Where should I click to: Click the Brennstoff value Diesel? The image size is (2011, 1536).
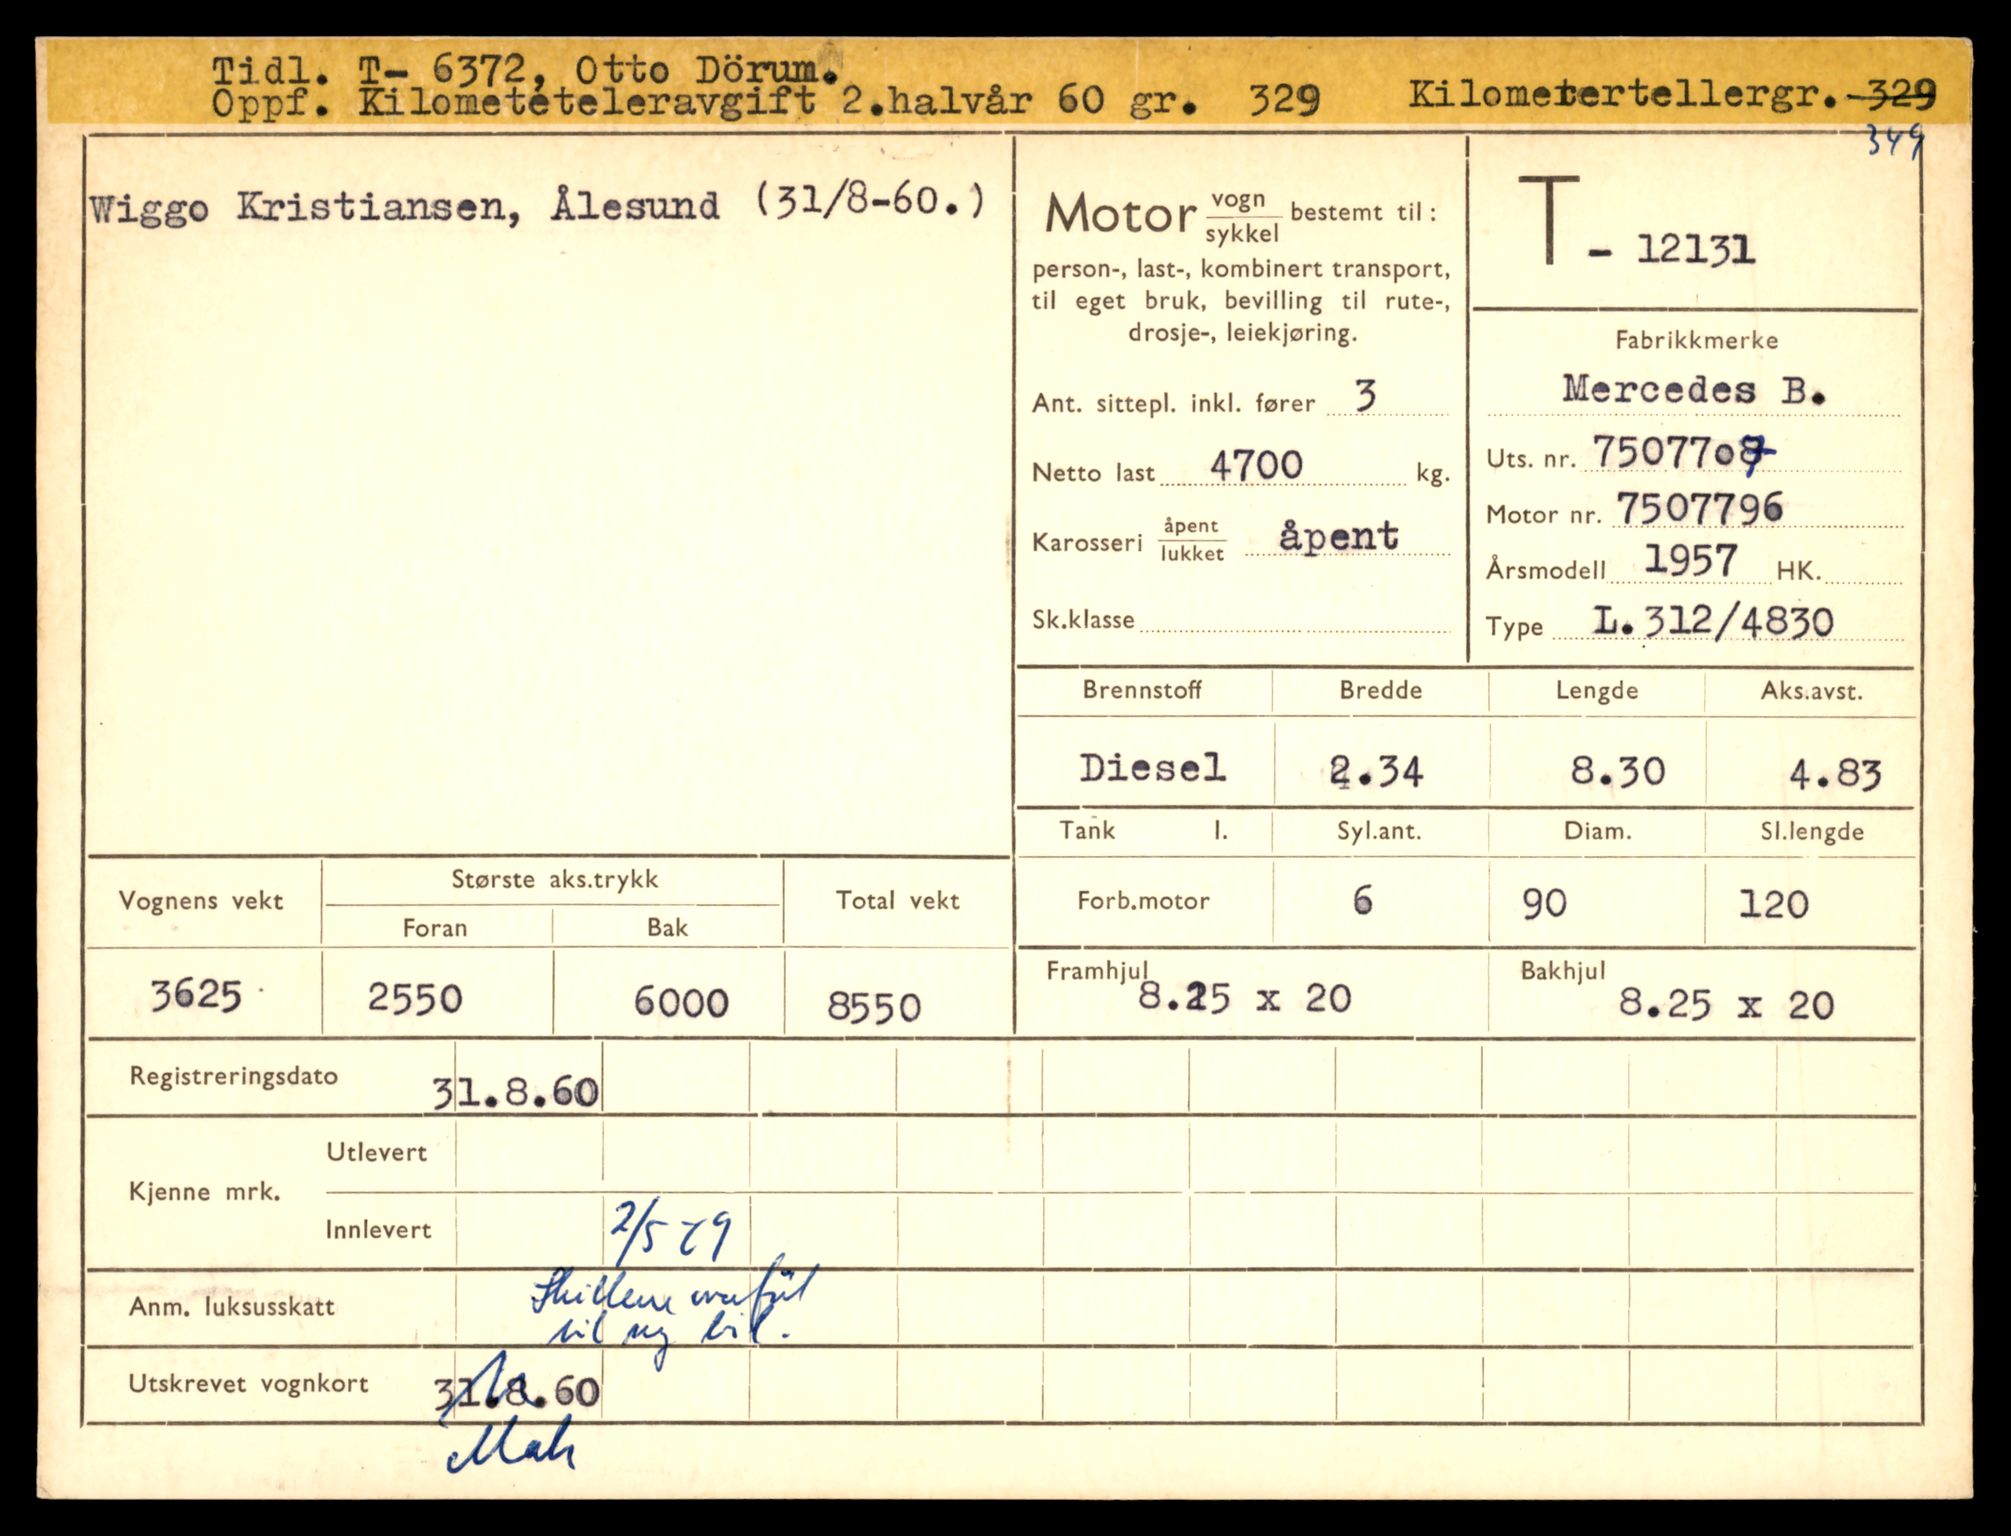pyautogui.click(x=1152, y=768)
